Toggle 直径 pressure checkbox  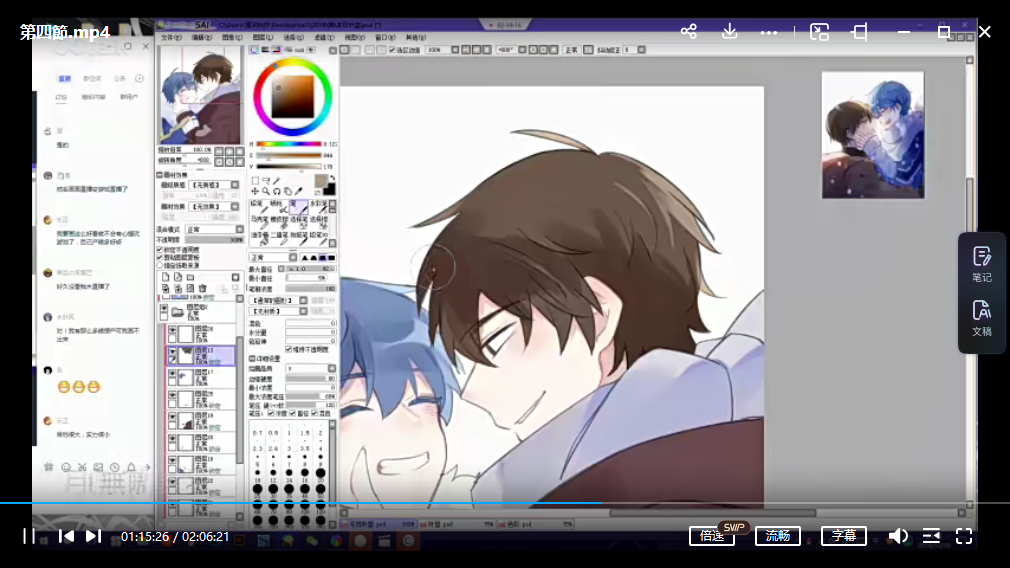coord(292,413)
